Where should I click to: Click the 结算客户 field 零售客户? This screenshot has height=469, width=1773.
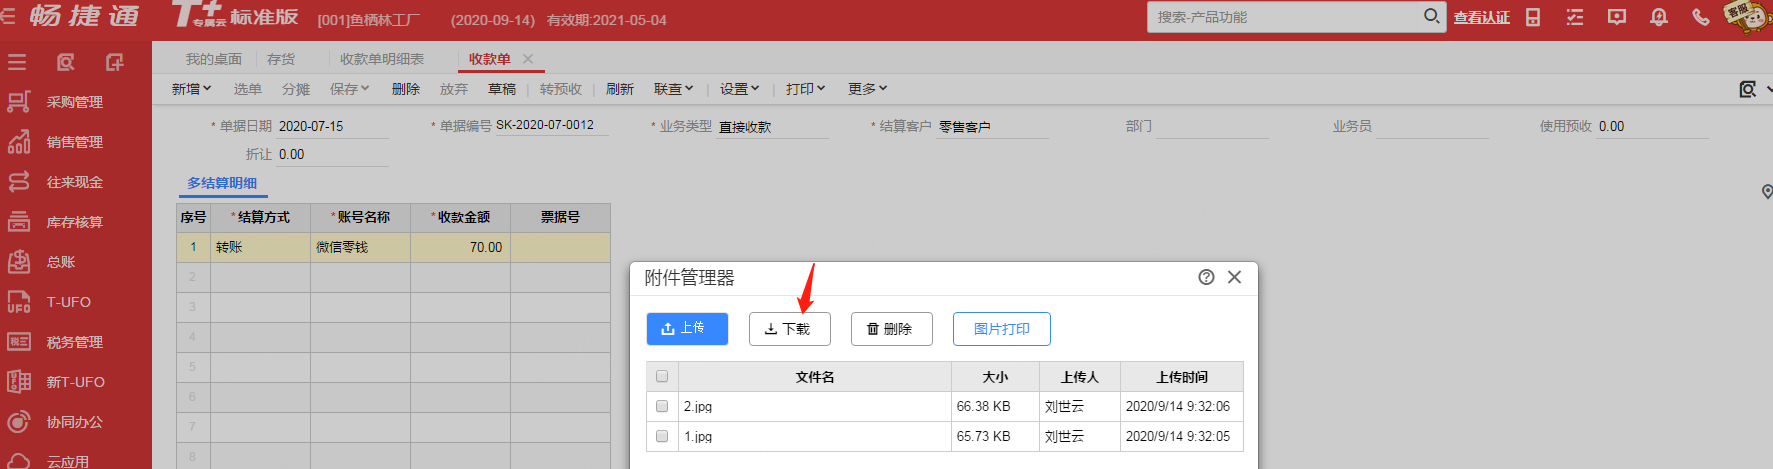coord(992,126)
